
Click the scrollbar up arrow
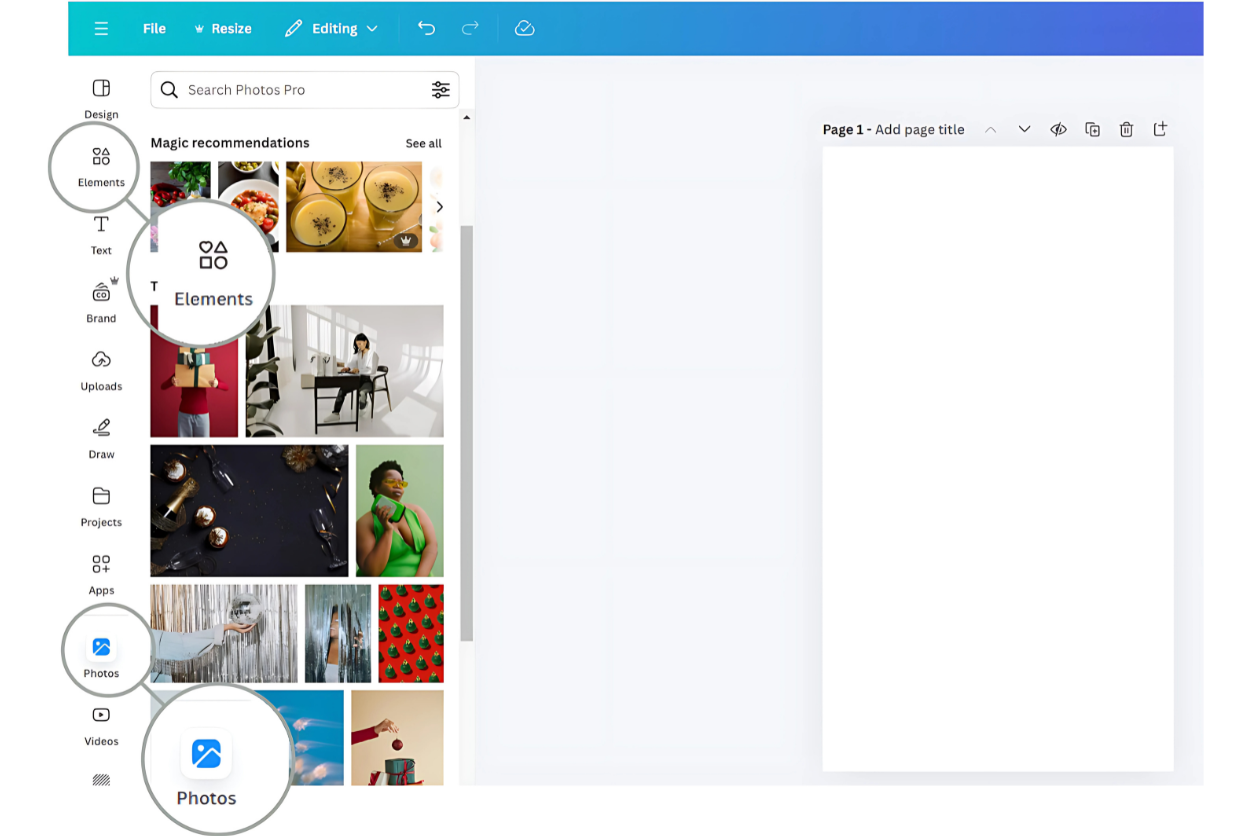point(466,118)
